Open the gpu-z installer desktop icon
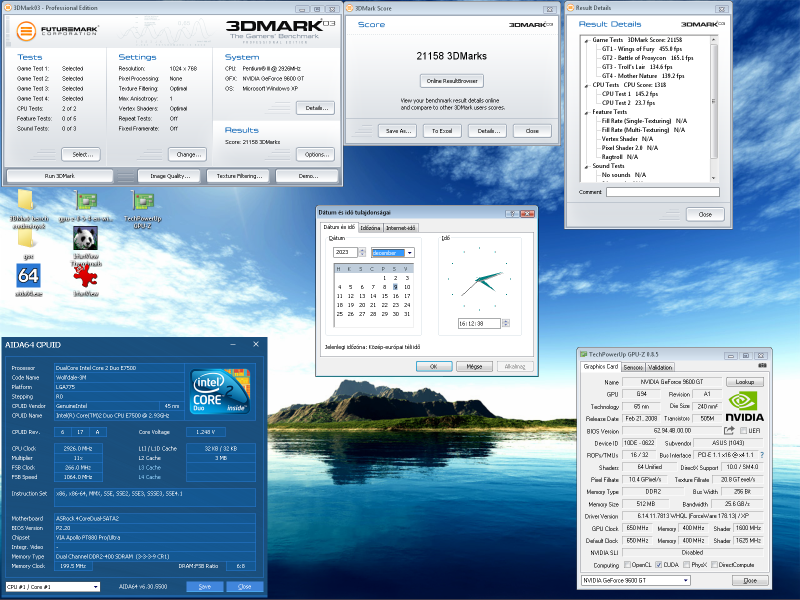The height and width of the screenshot is (600, 800). pyautogui.click(x=86, y=201)
